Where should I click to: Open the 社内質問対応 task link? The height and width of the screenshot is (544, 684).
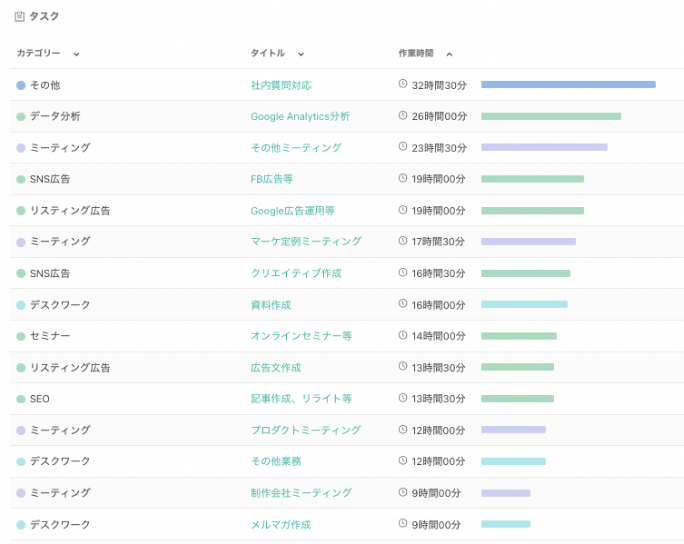click(281, 86)
